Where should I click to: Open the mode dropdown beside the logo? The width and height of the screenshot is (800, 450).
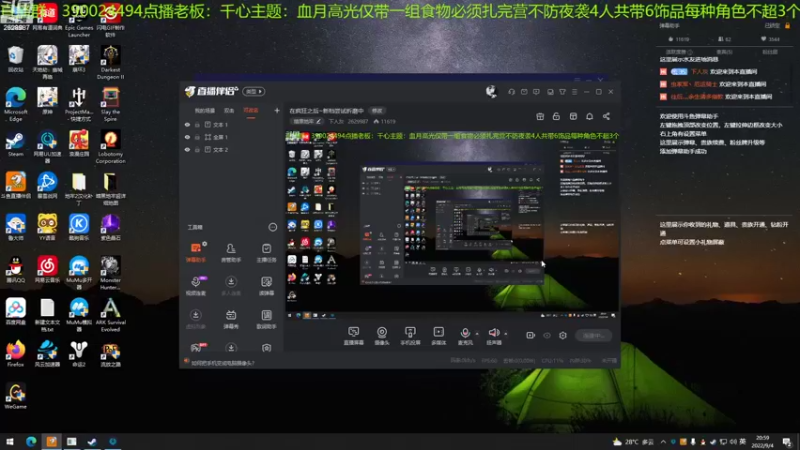pos(254,91)
